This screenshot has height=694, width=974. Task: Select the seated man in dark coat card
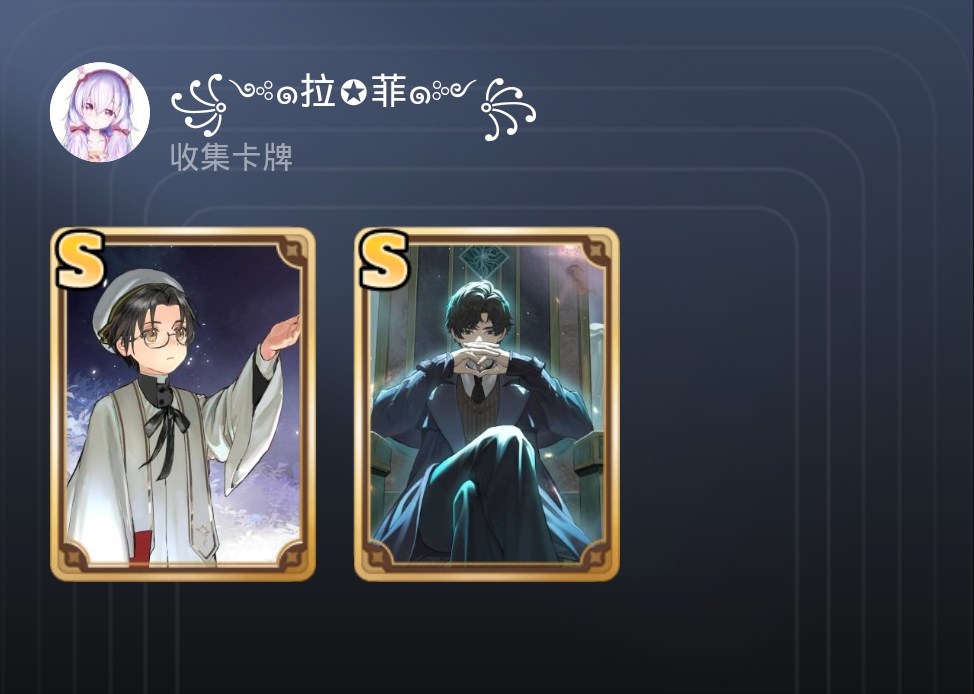point(486,404)
